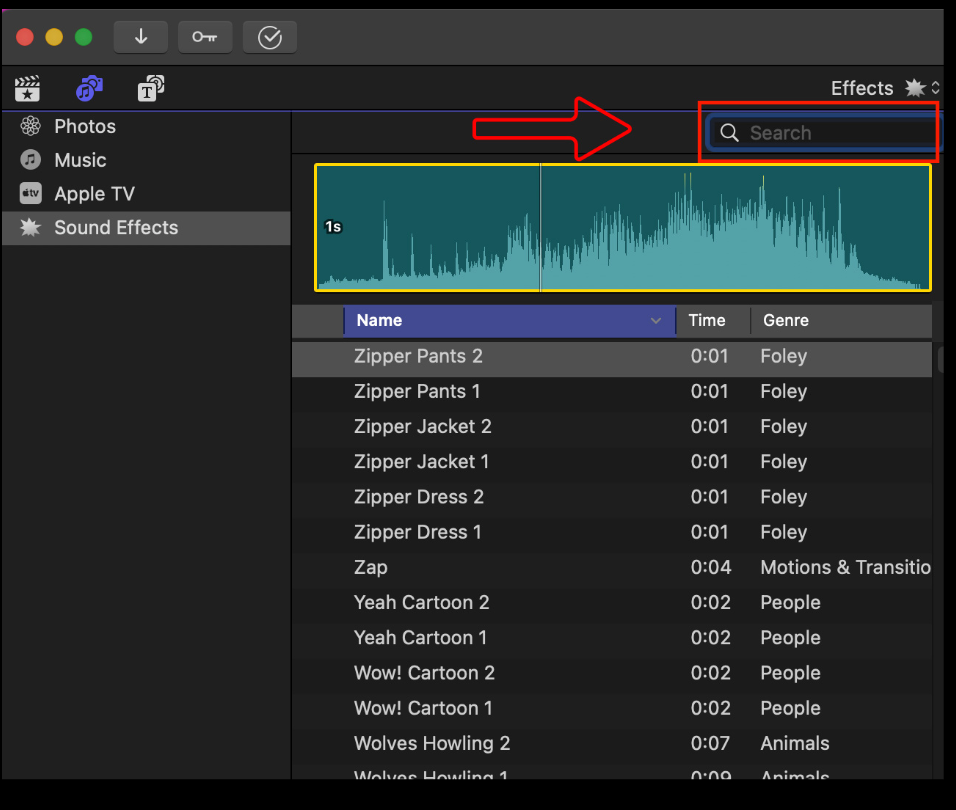Click the Sound Effects starburst icon
Viewport: 956px width, 810px height.
pos(30,227)
